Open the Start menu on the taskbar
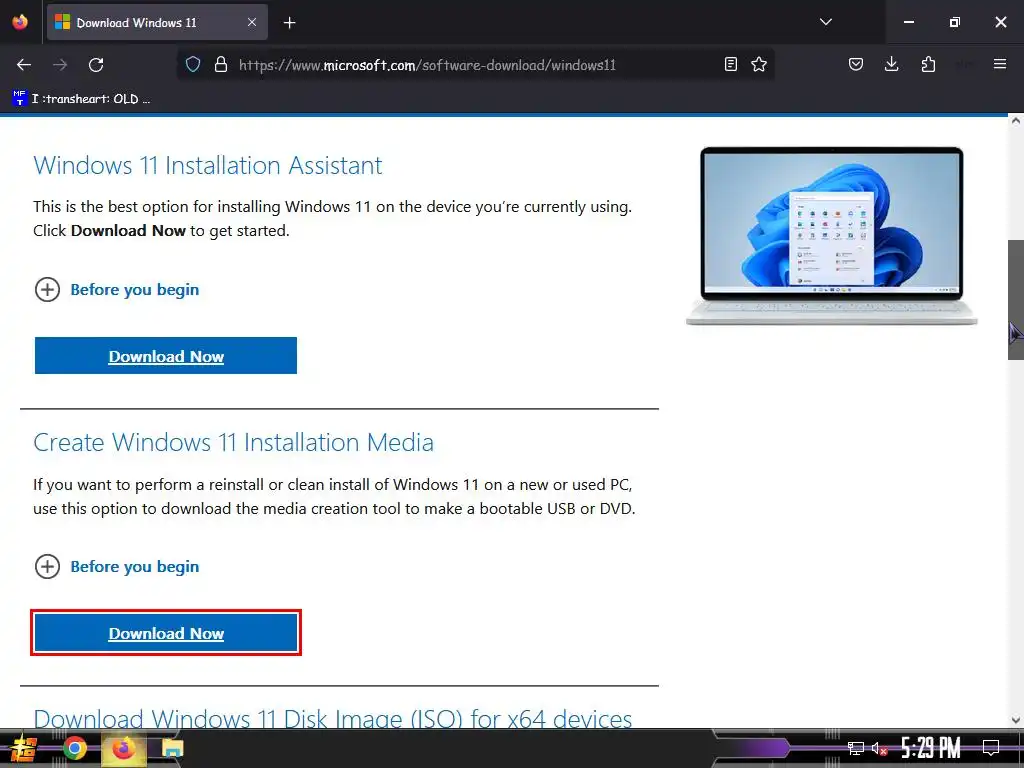 point(24,748)
